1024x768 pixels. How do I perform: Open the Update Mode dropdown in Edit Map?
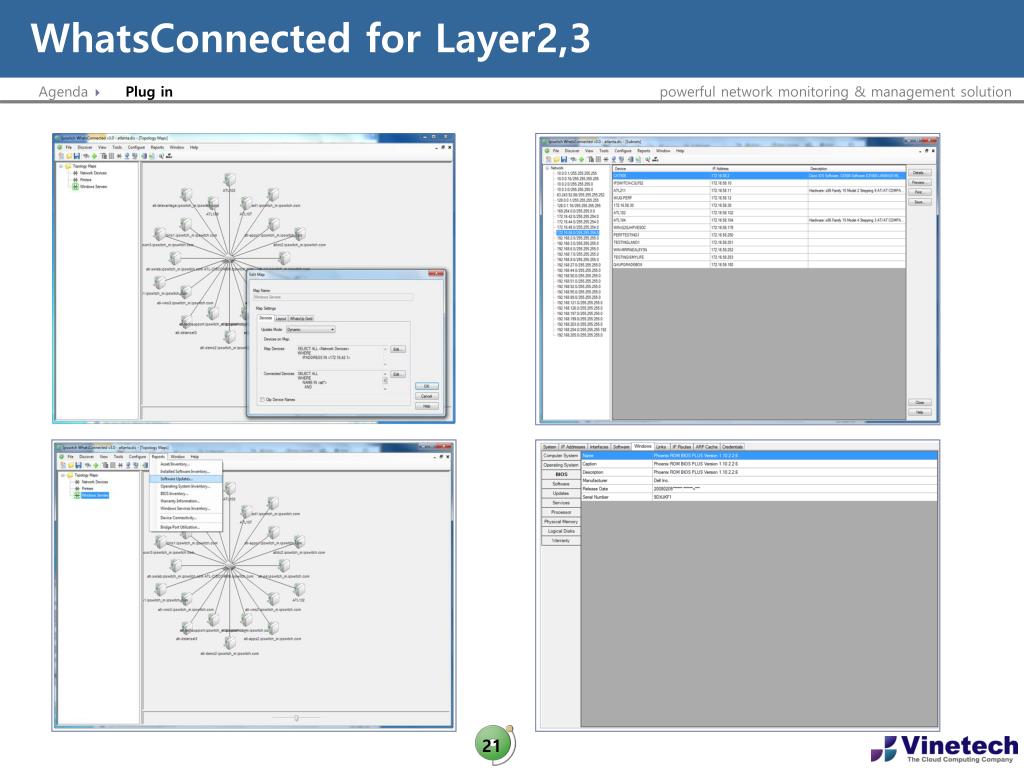[311, 330]
